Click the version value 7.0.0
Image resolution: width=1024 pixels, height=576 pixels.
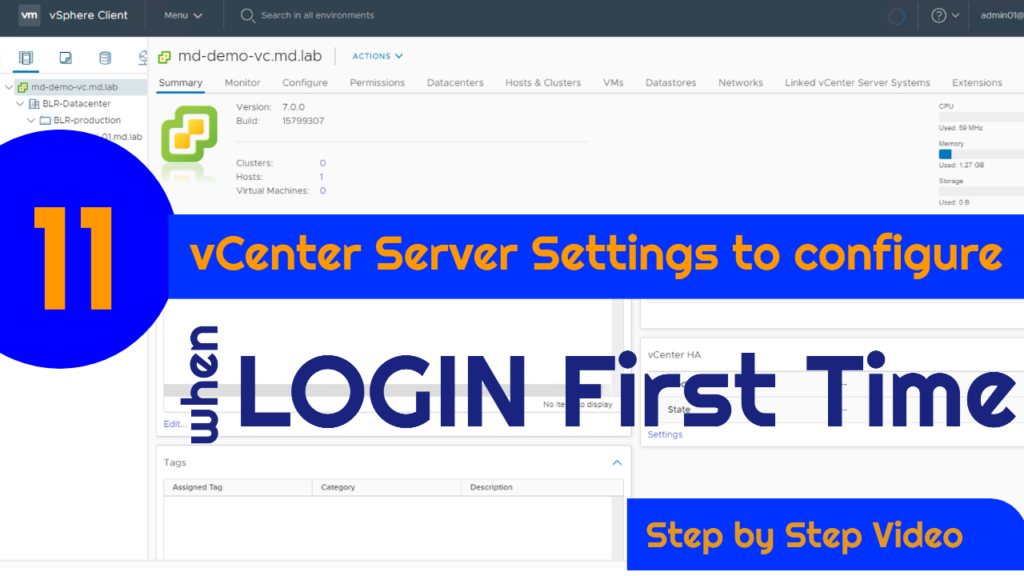coord(293,107)
